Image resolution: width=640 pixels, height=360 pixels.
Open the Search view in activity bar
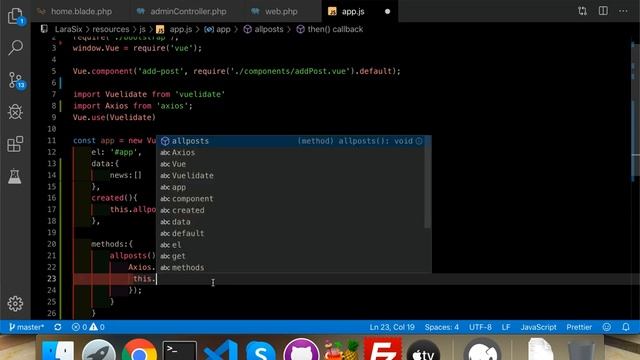16,47
